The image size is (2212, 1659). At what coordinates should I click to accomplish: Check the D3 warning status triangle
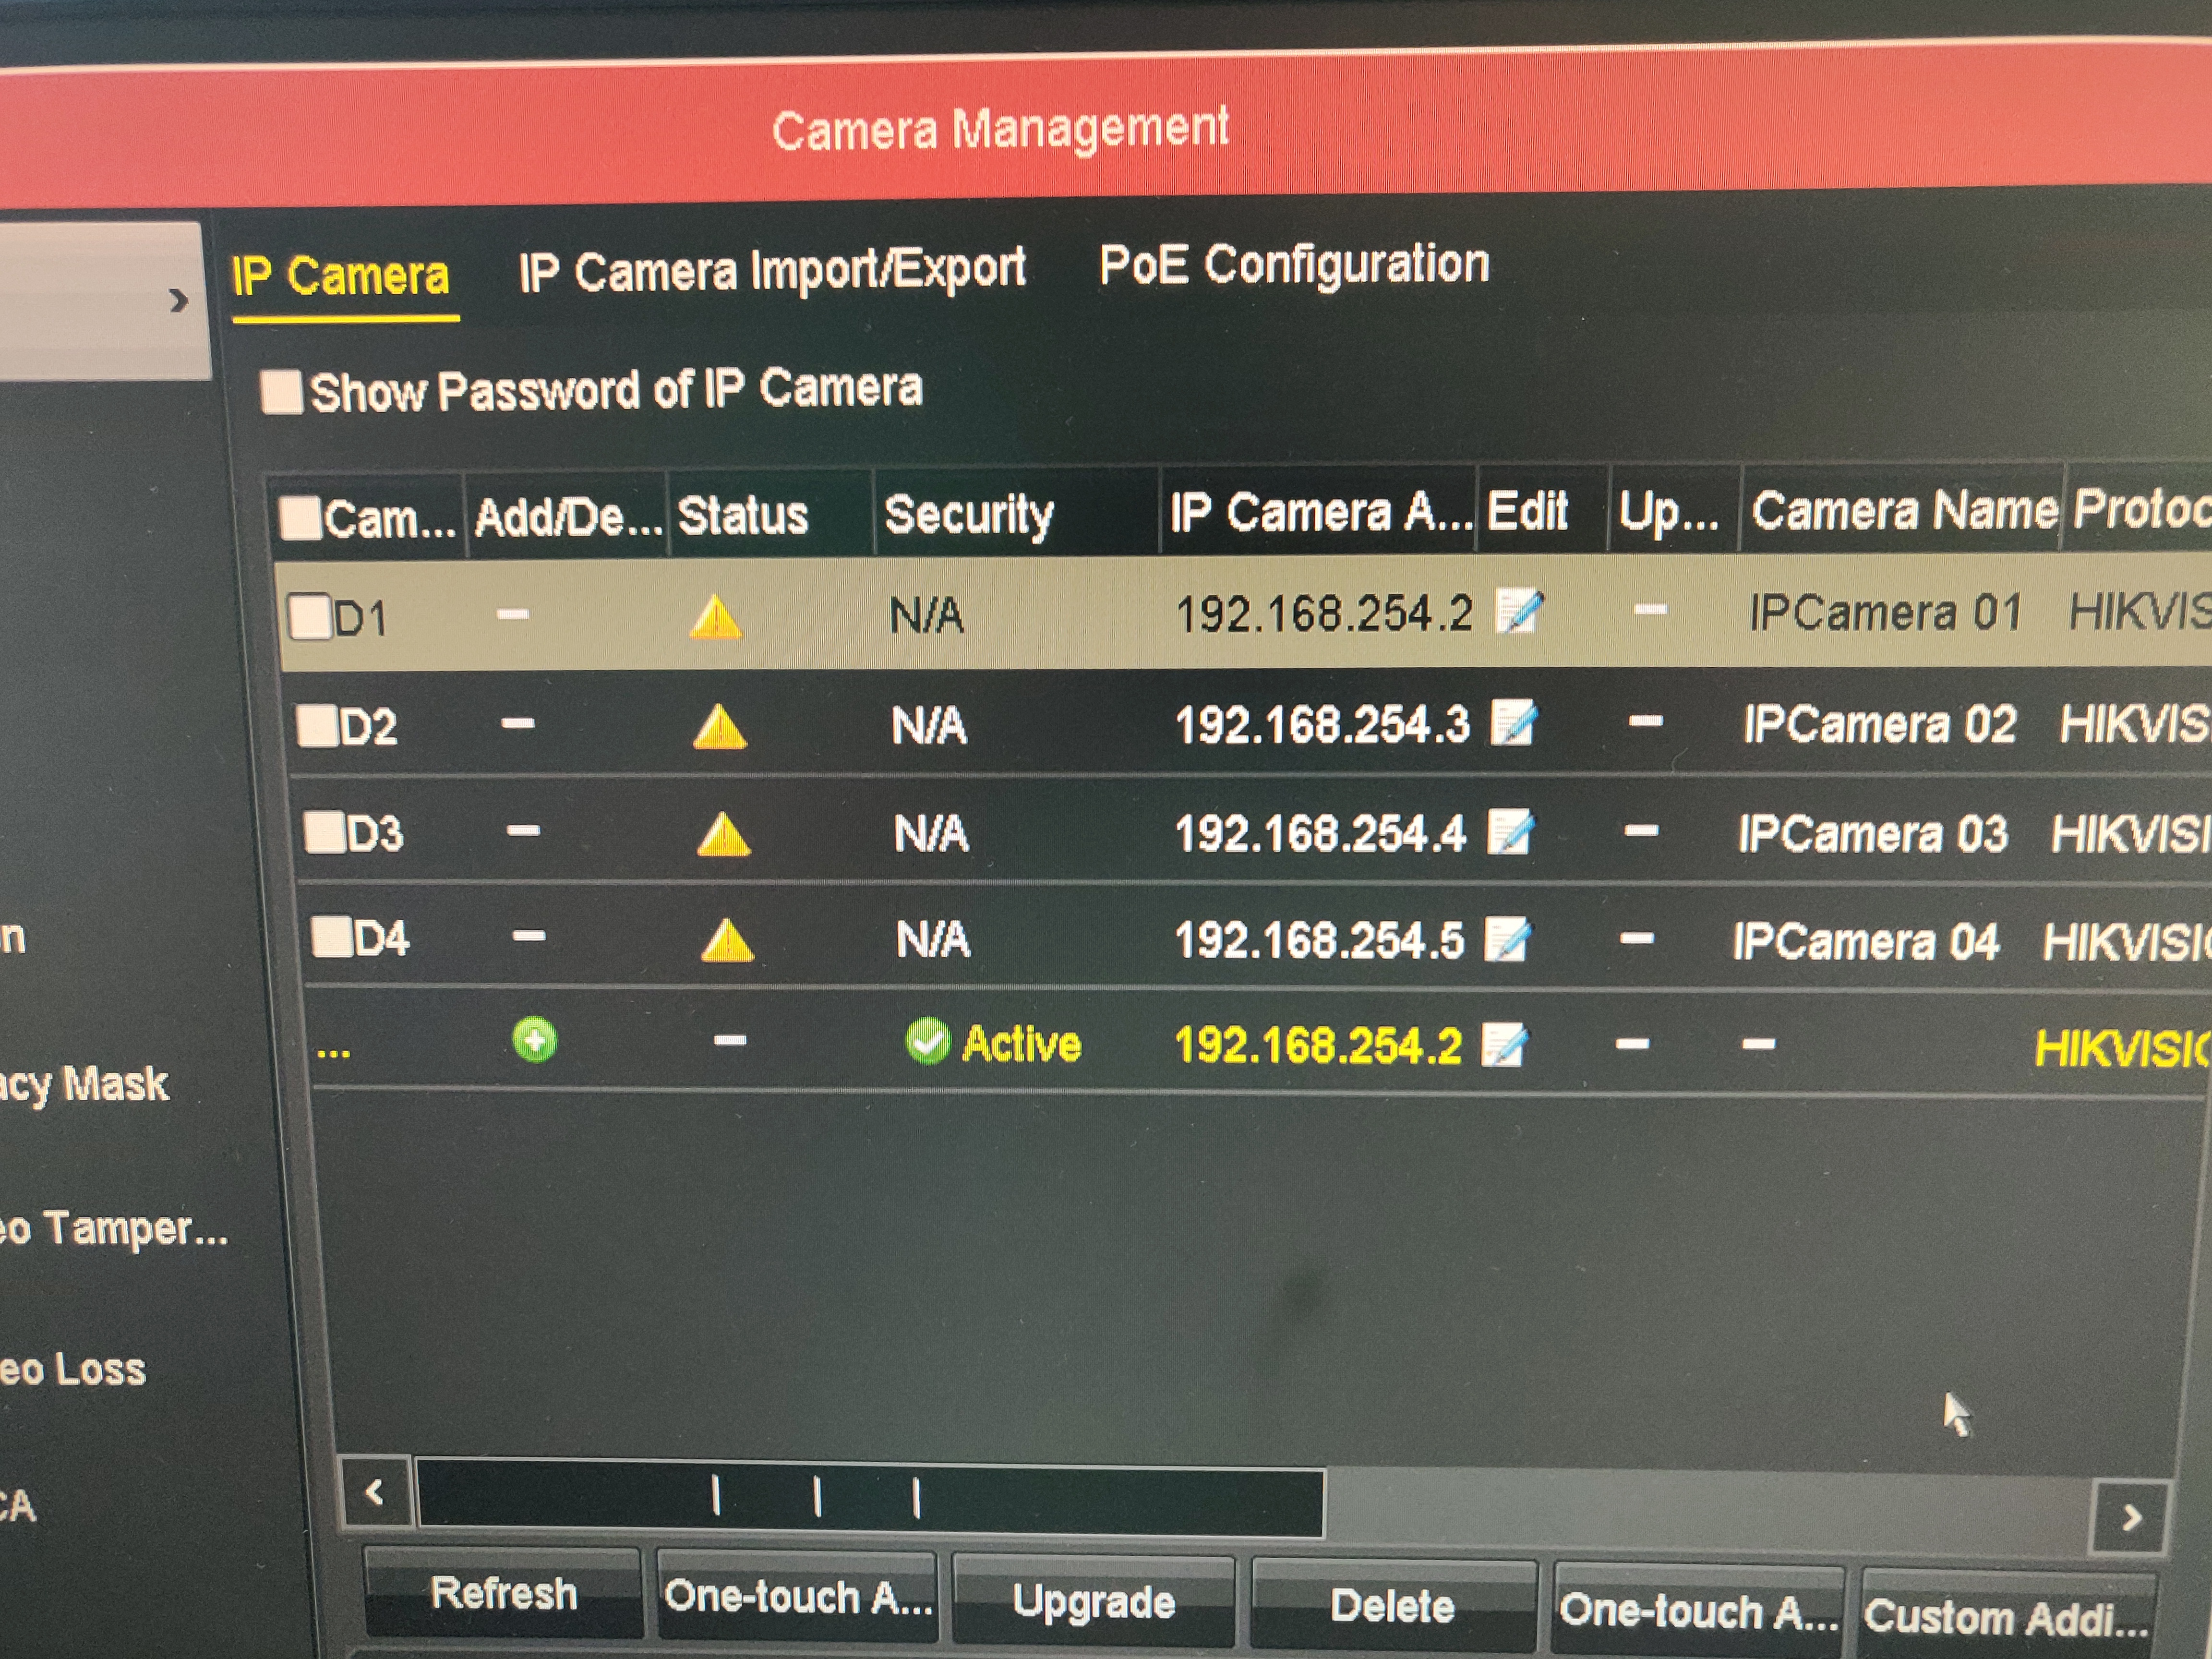click(x=723, y=834)
